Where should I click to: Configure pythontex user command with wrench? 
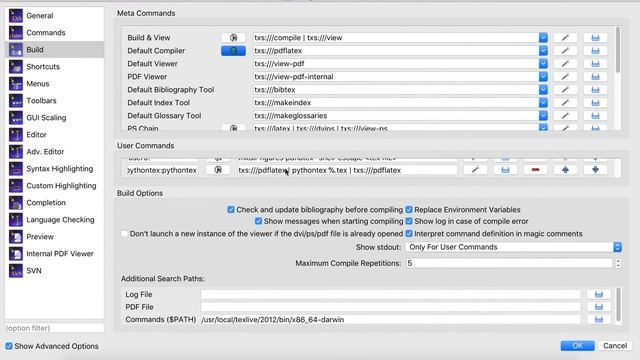tap(475, 170)
